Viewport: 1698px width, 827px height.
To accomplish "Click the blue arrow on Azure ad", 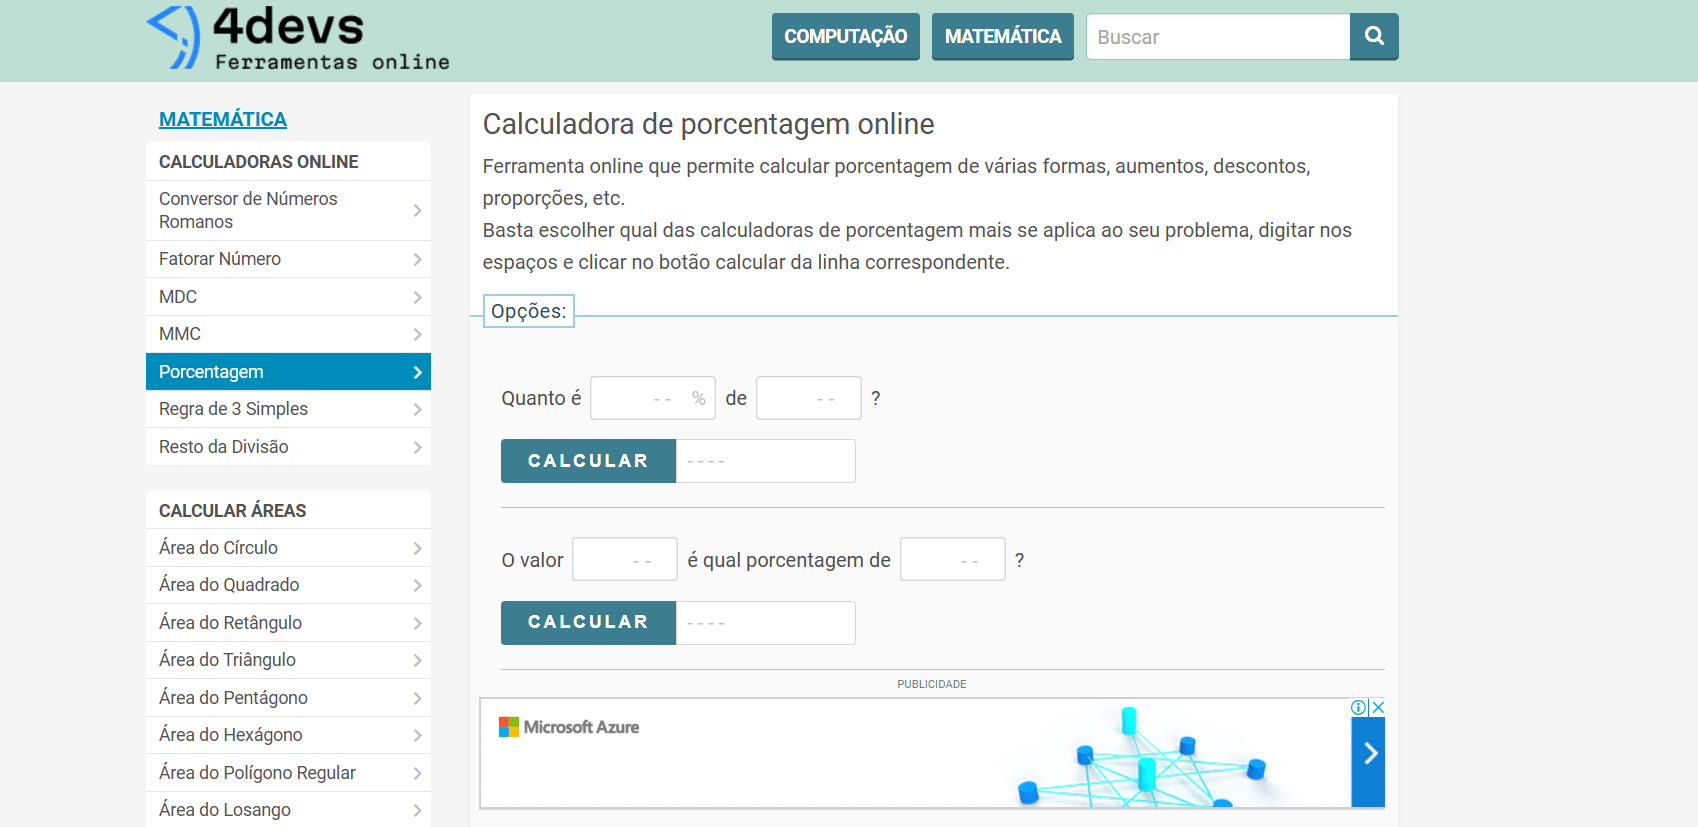I will (x=1368, y=754).
